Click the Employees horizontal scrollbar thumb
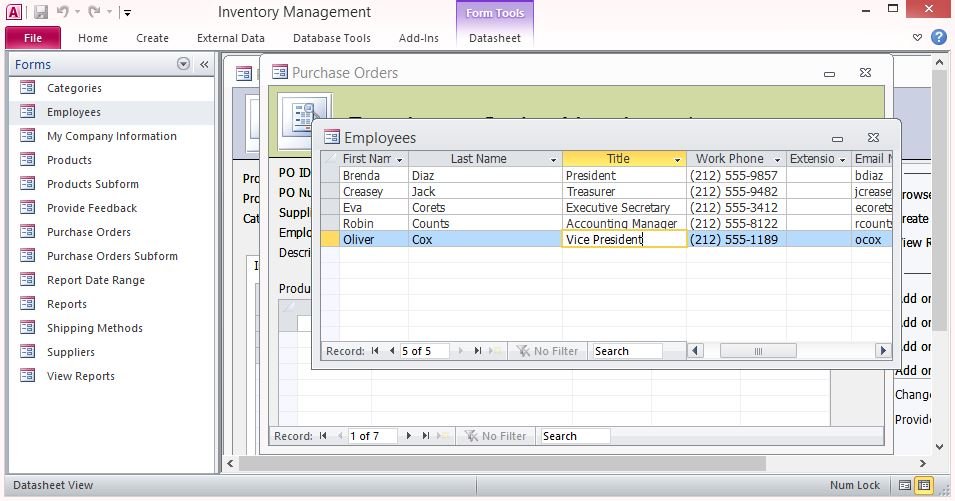 pos(759,351)
